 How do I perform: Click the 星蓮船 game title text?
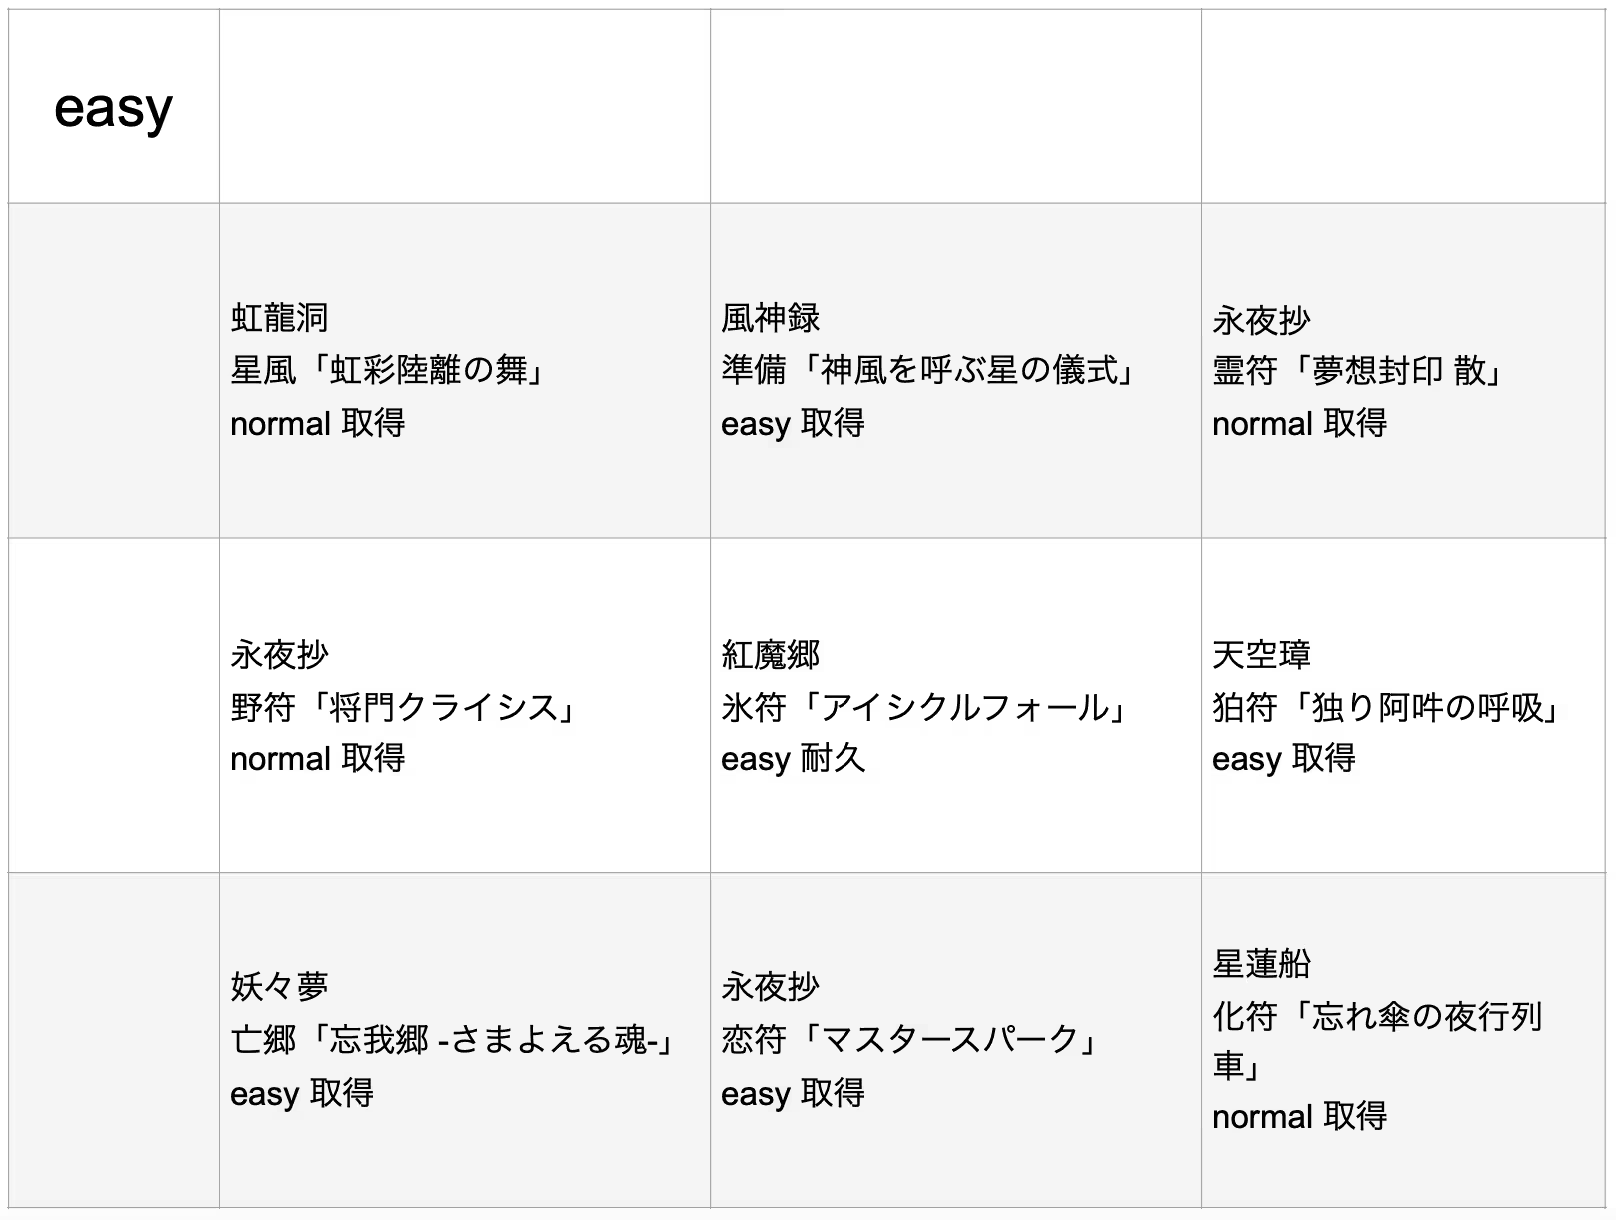click(x=1261, y=964)
